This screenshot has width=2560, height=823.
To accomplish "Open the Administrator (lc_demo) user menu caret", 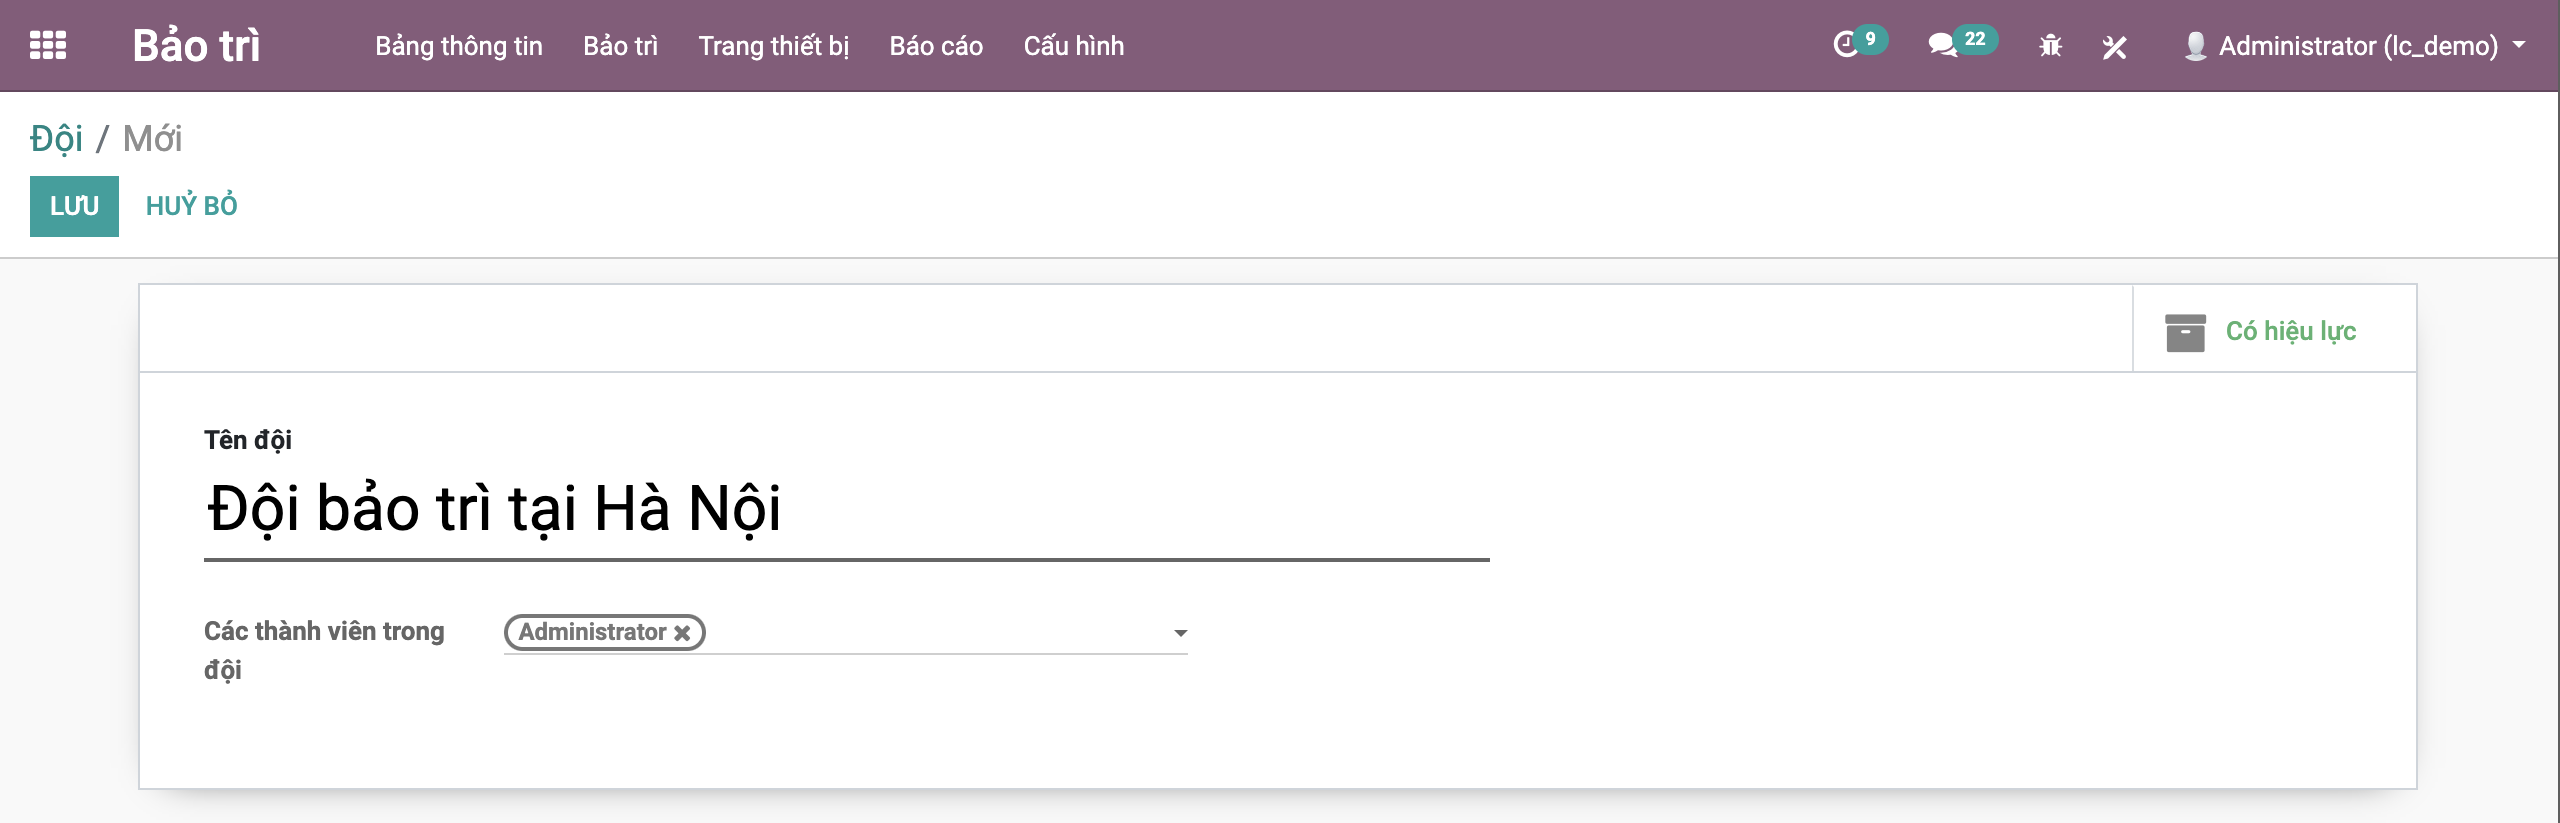I will (2519, 45).
